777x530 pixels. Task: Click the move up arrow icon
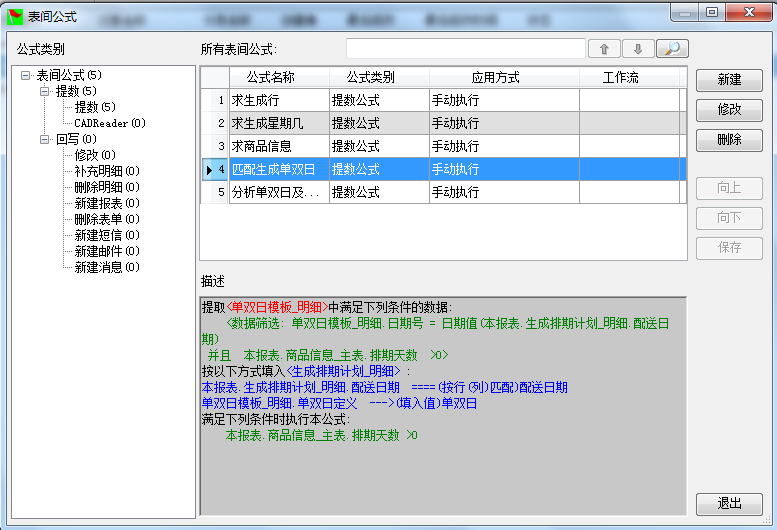click(x=604, y=49)
